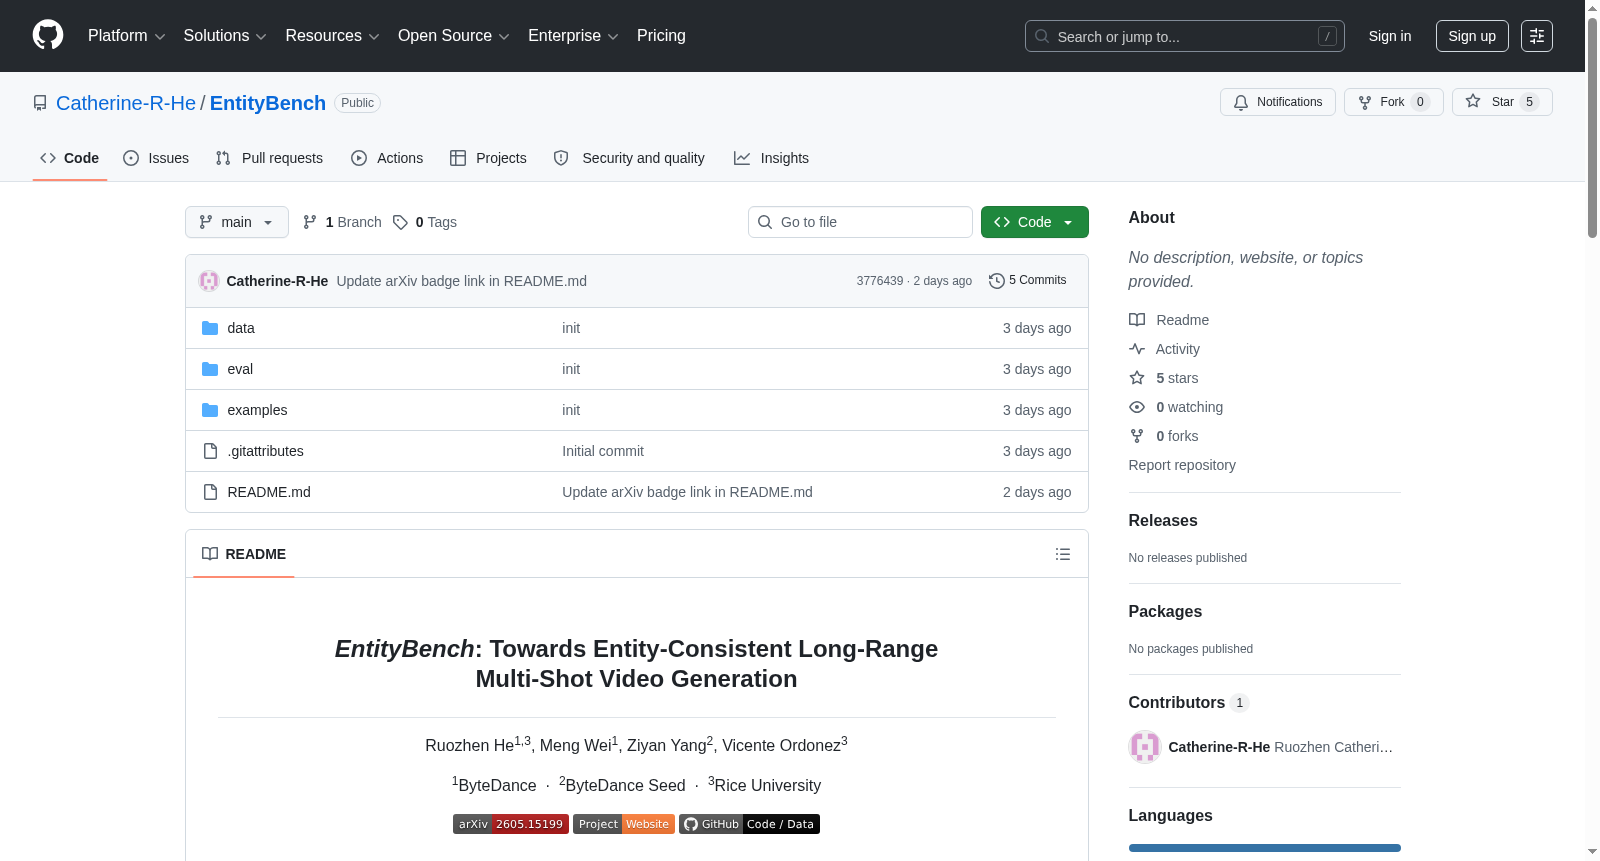Click the eval folder icon

[210, 369]
